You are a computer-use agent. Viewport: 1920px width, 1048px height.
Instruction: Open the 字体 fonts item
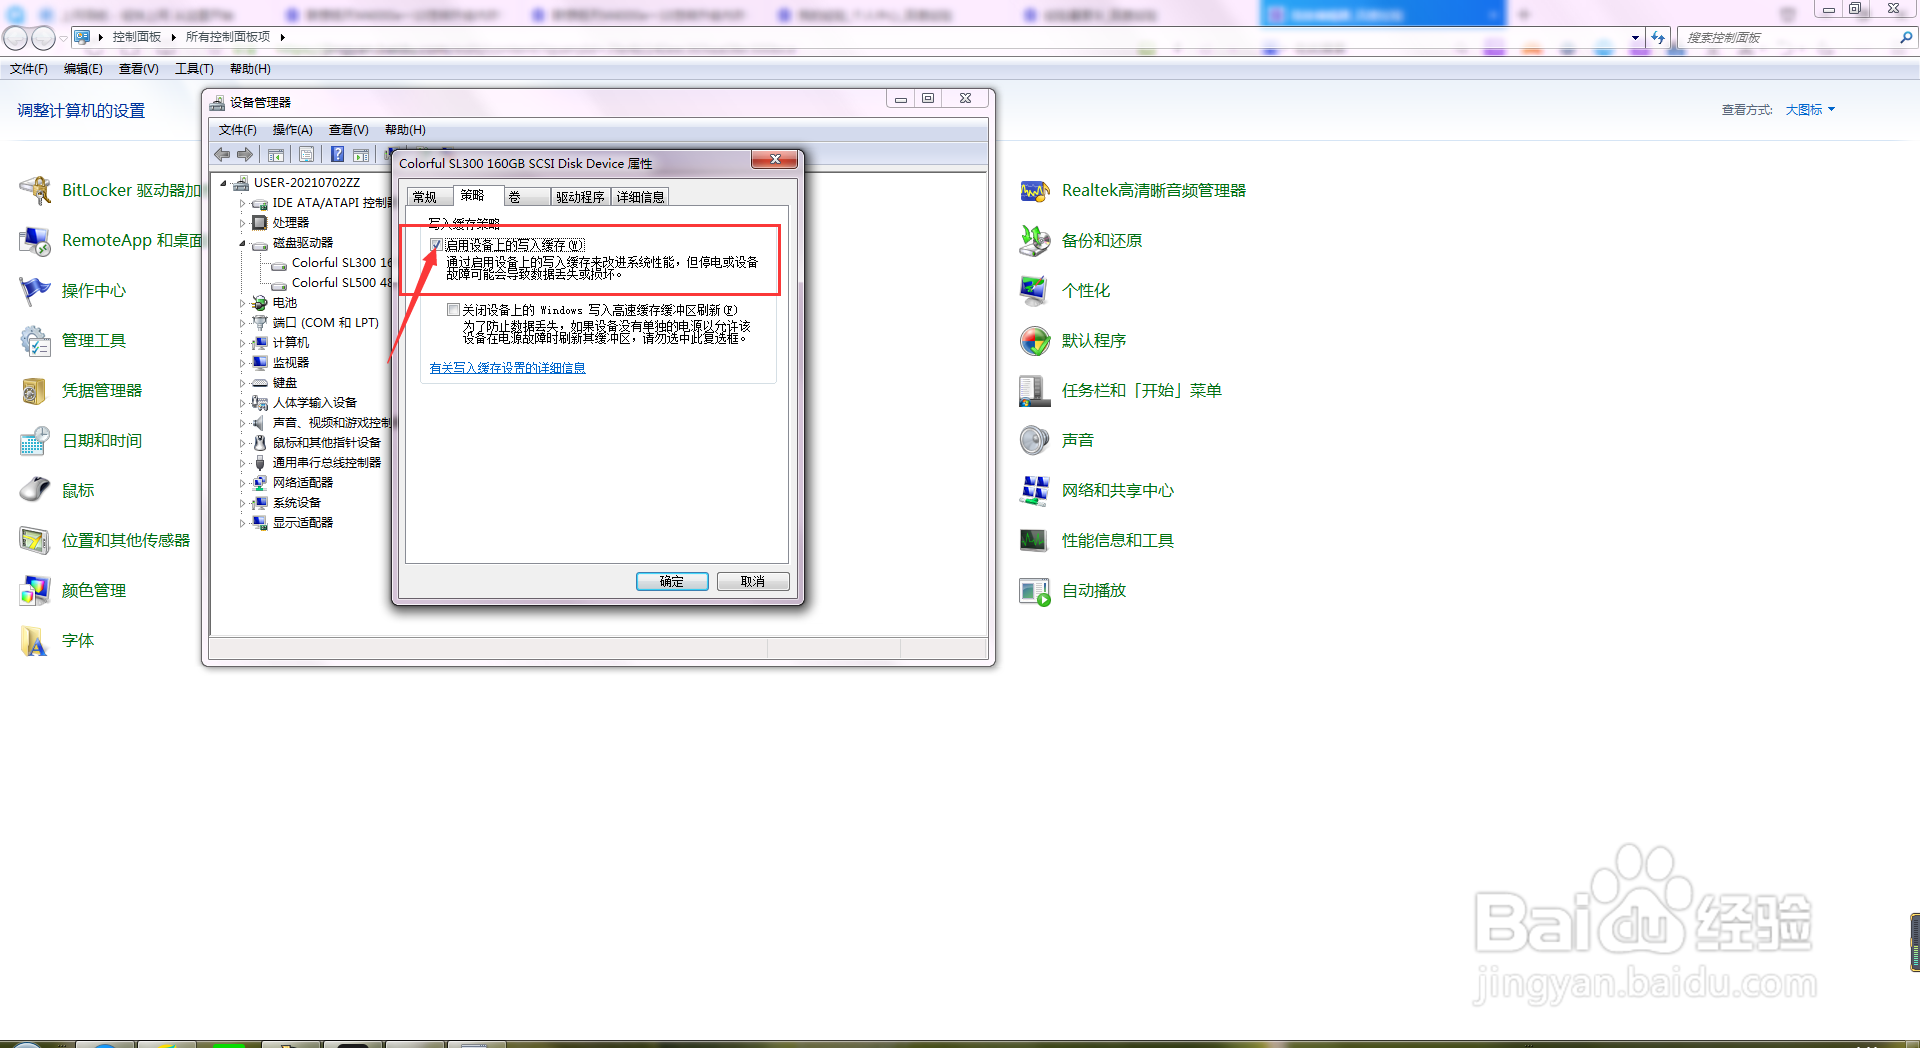click(57, 640)
